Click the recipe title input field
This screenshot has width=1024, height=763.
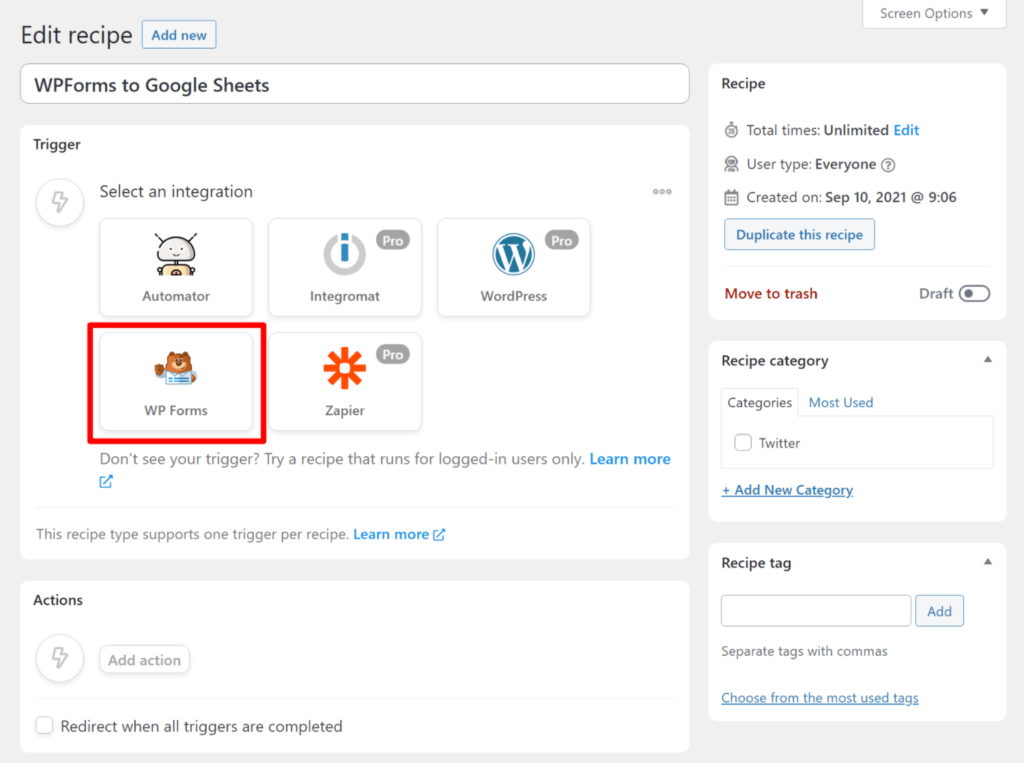point(355,84)
